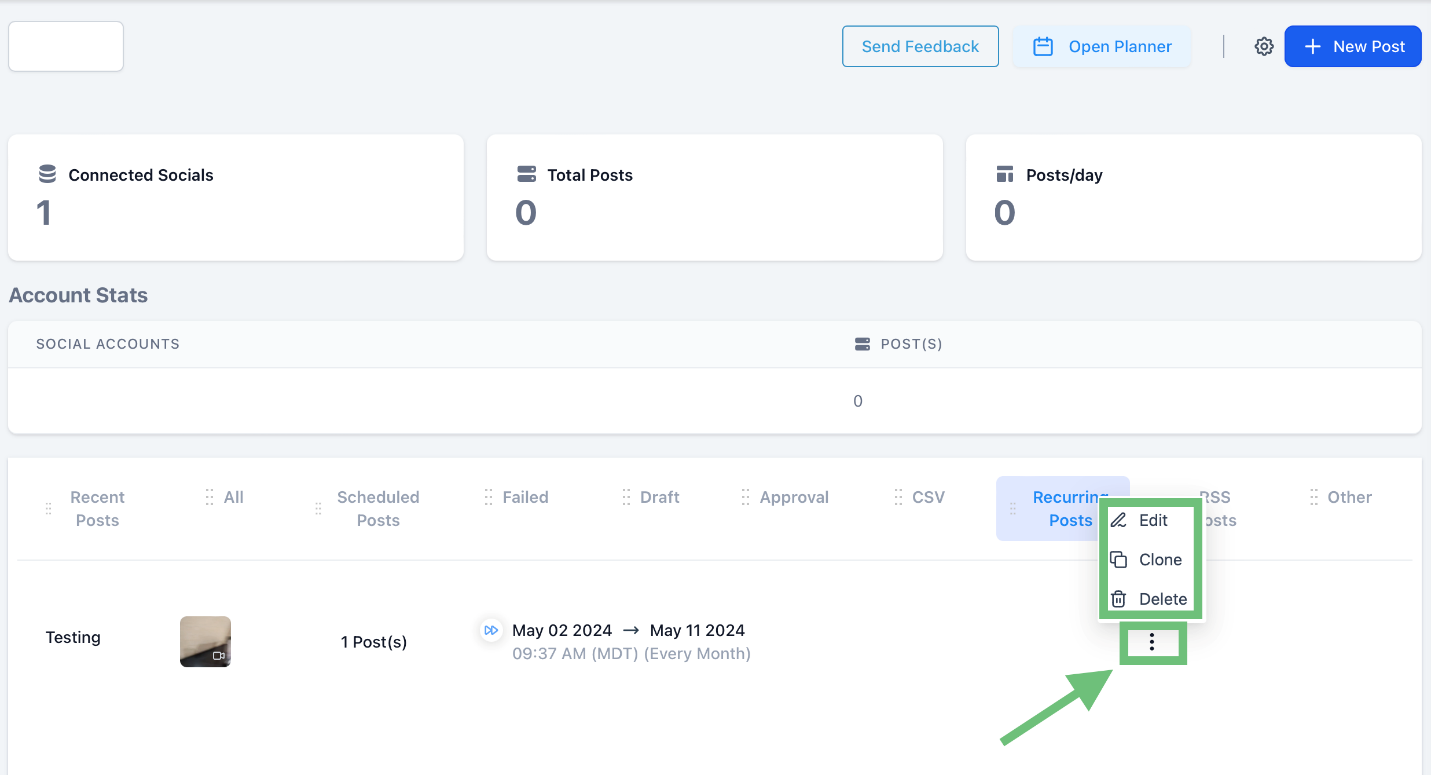
Task: Open the Scheduled Posts tab
Action: (378, 509)
